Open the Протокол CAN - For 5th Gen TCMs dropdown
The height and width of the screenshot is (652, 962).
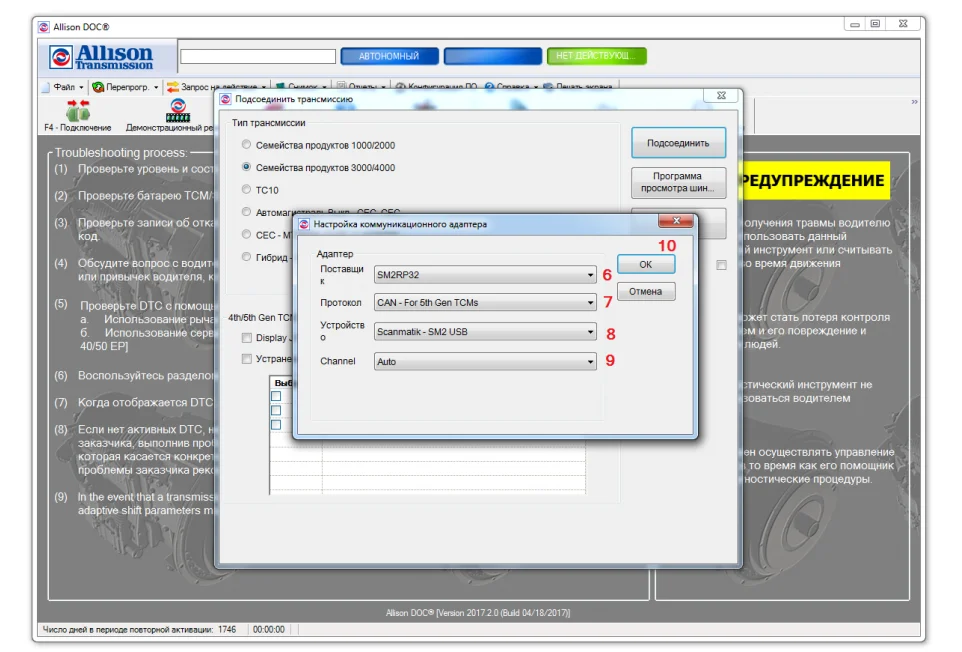[485, 302]
